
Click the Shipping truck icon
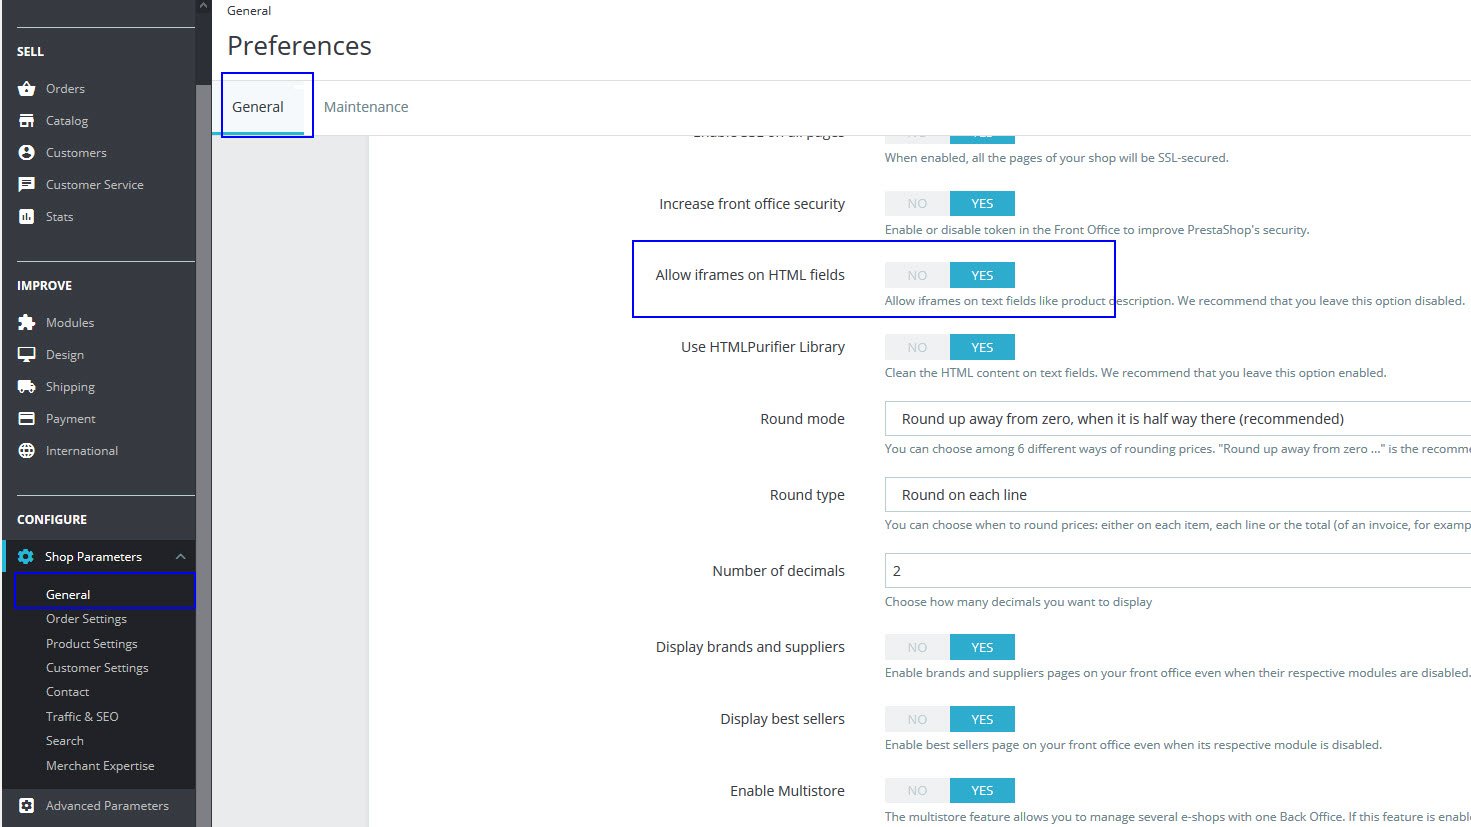pos(27,387)
